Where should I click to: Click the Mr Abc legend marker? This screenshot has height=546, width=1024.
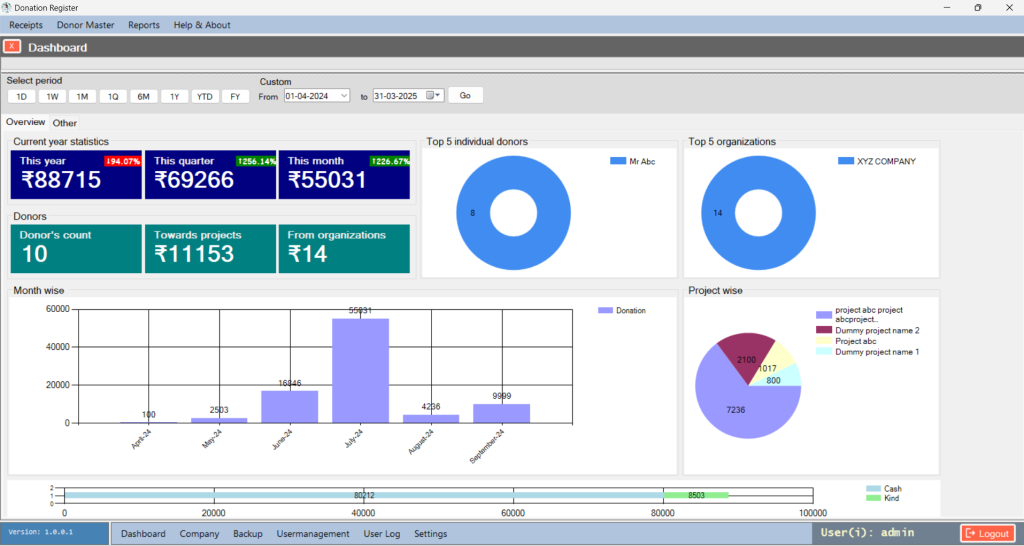pos(616,161)
